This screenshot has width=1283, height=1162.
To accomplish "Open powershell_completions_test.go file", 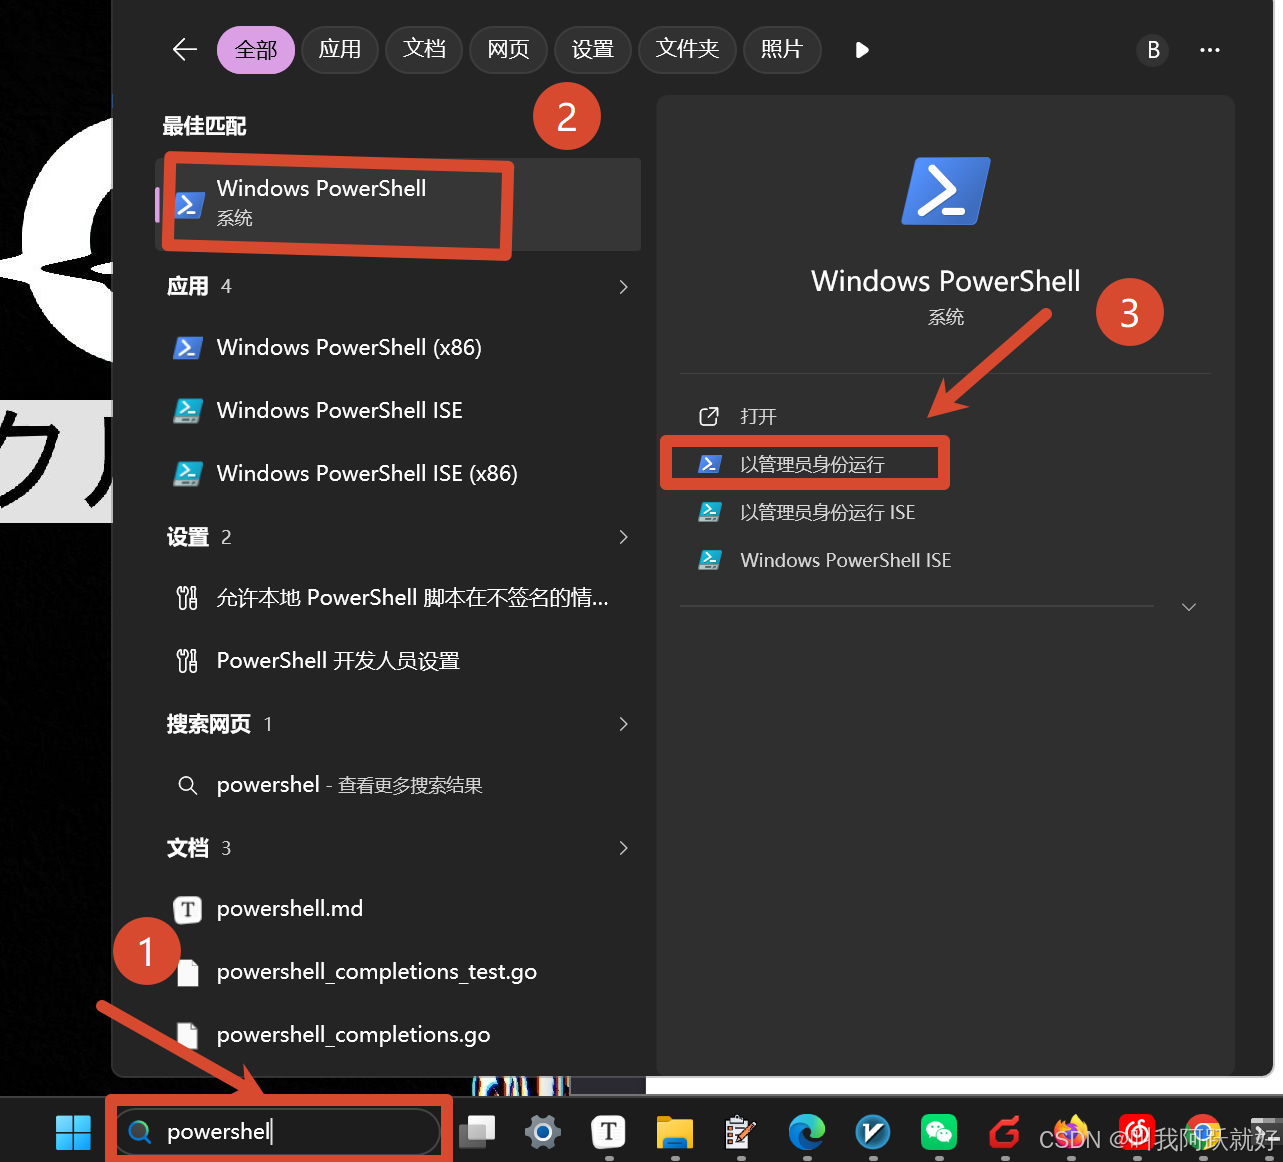I will click(398, 972).
